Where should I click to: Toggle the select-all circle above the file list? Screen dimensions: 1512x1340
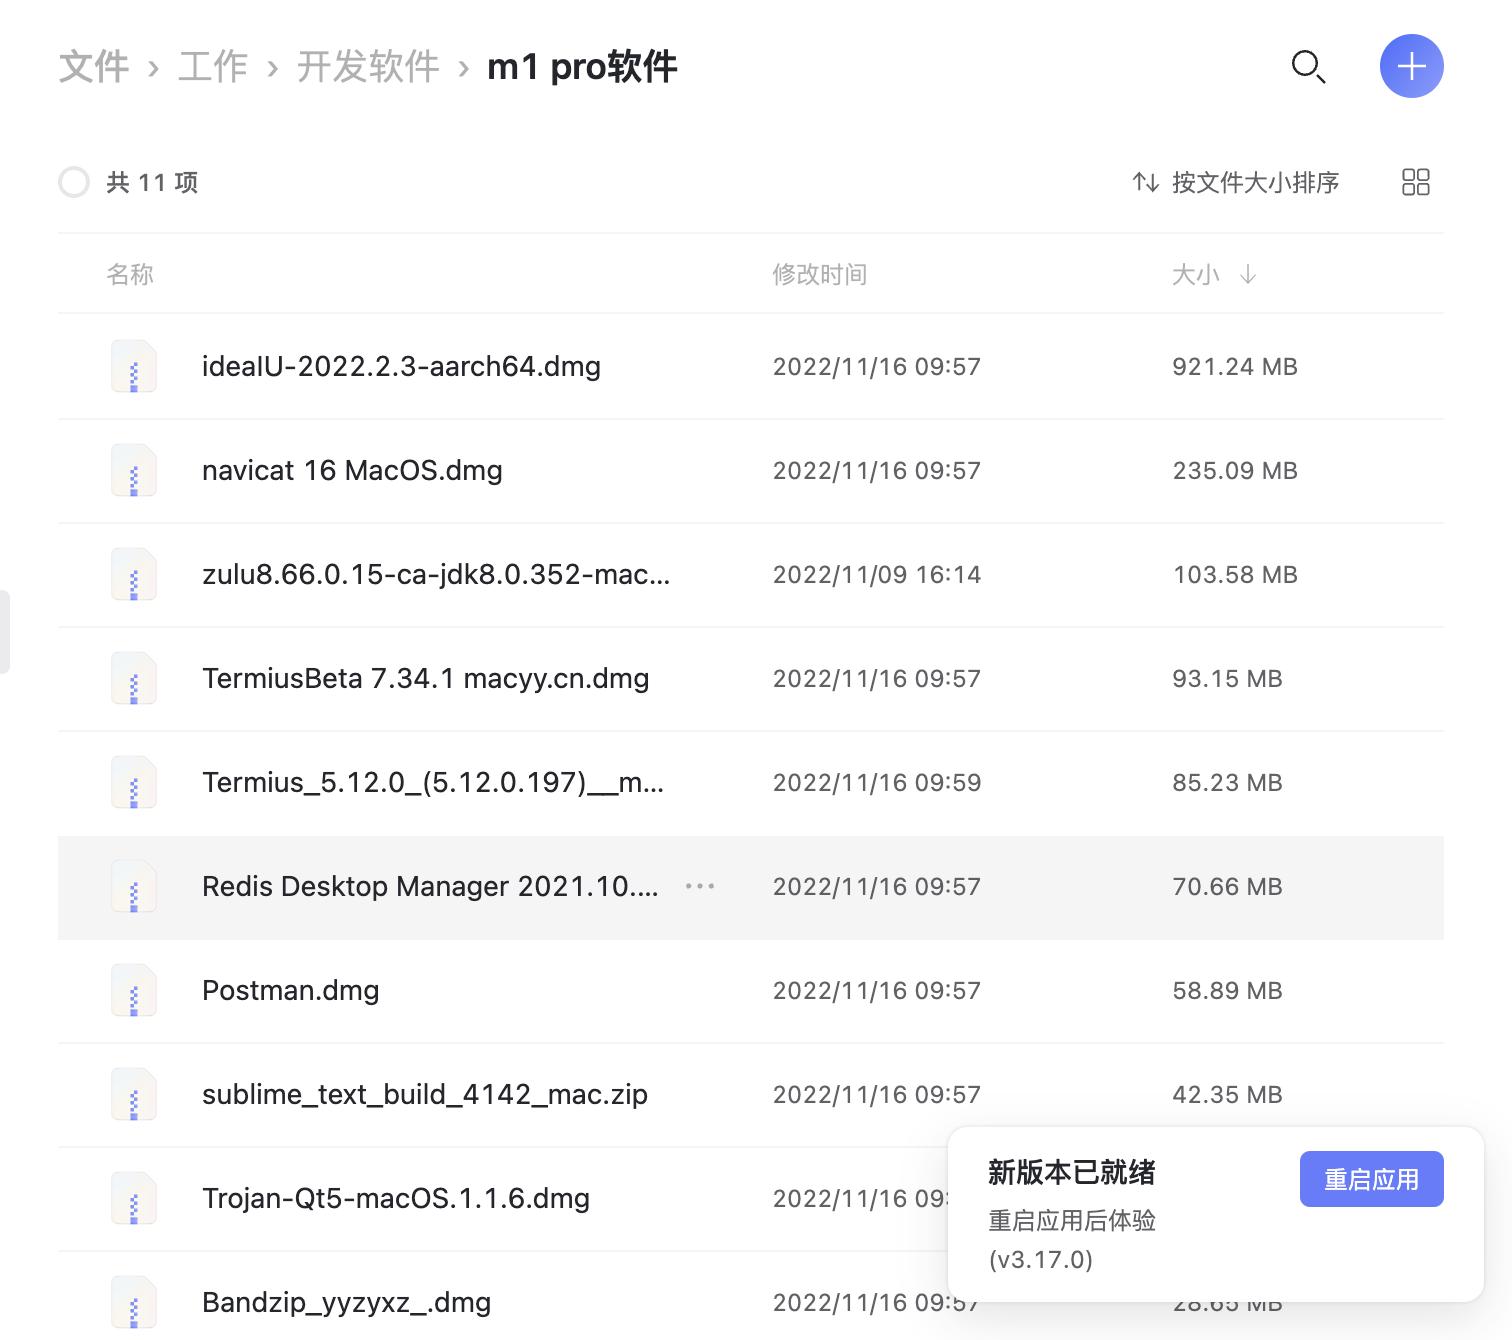point(74,182)
